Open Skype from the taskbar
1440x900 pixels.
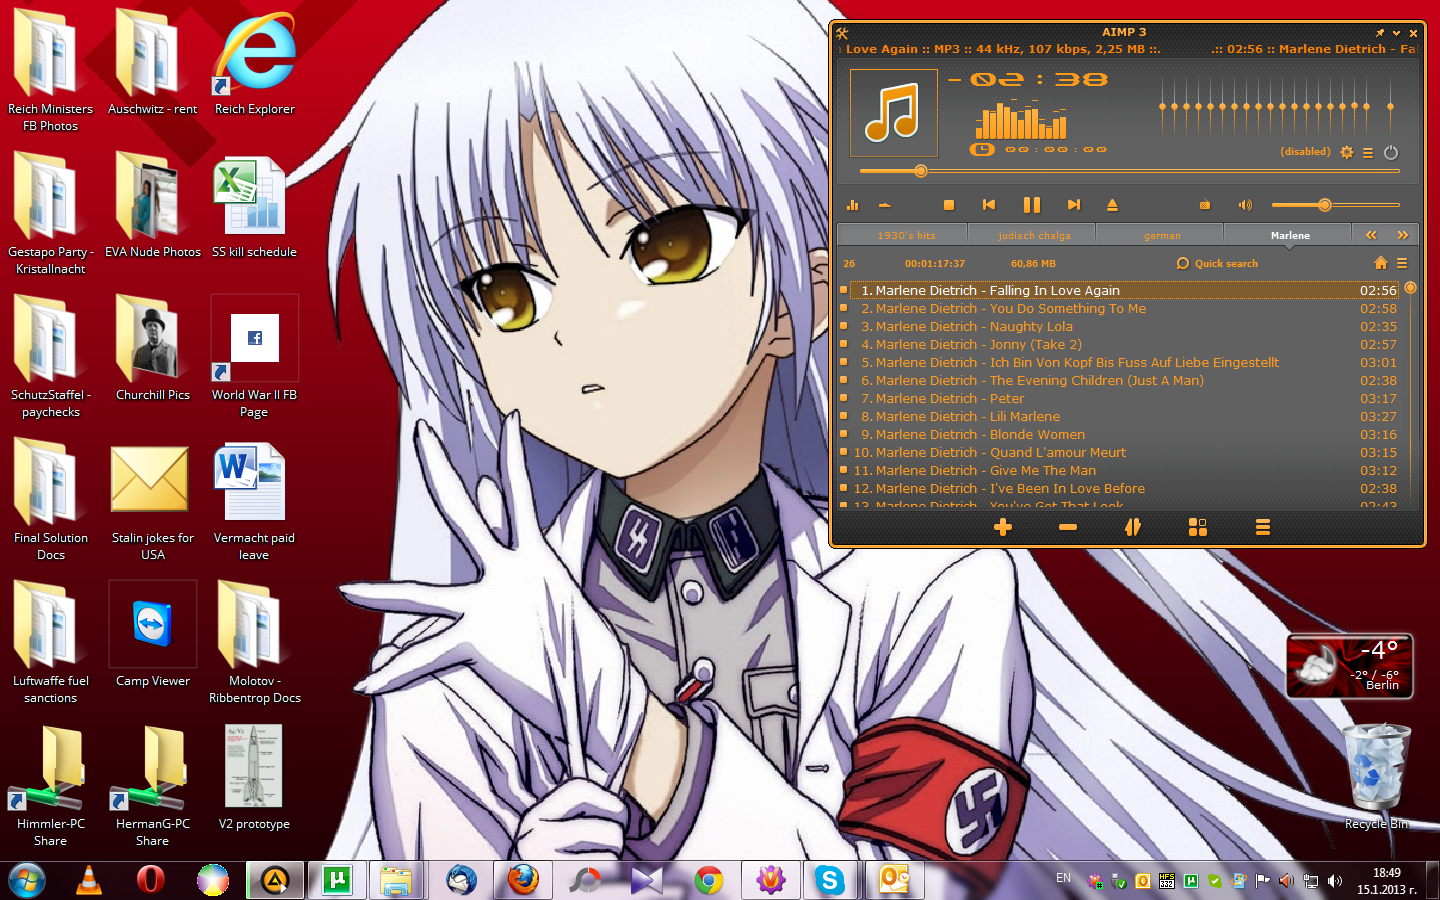[x=829, y=880]
